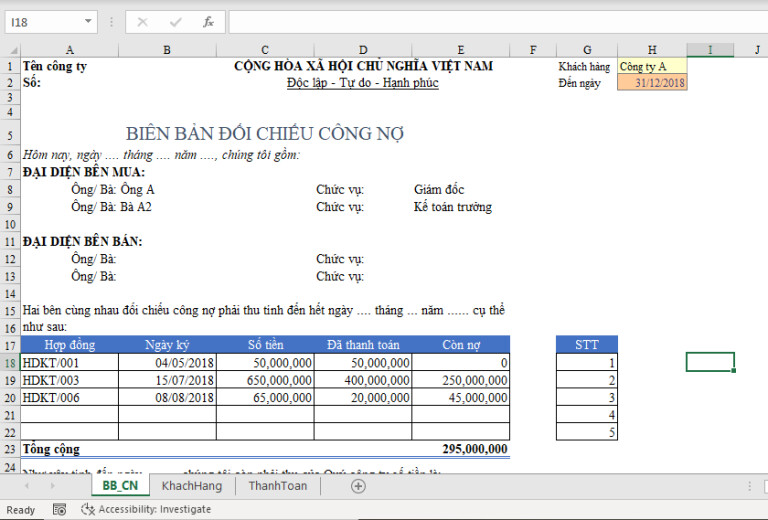The width and height of the screenshot is (768, 520).
Task: Select the 'Ông/ Bà: Ông A' cell
Action: [113, 189]
